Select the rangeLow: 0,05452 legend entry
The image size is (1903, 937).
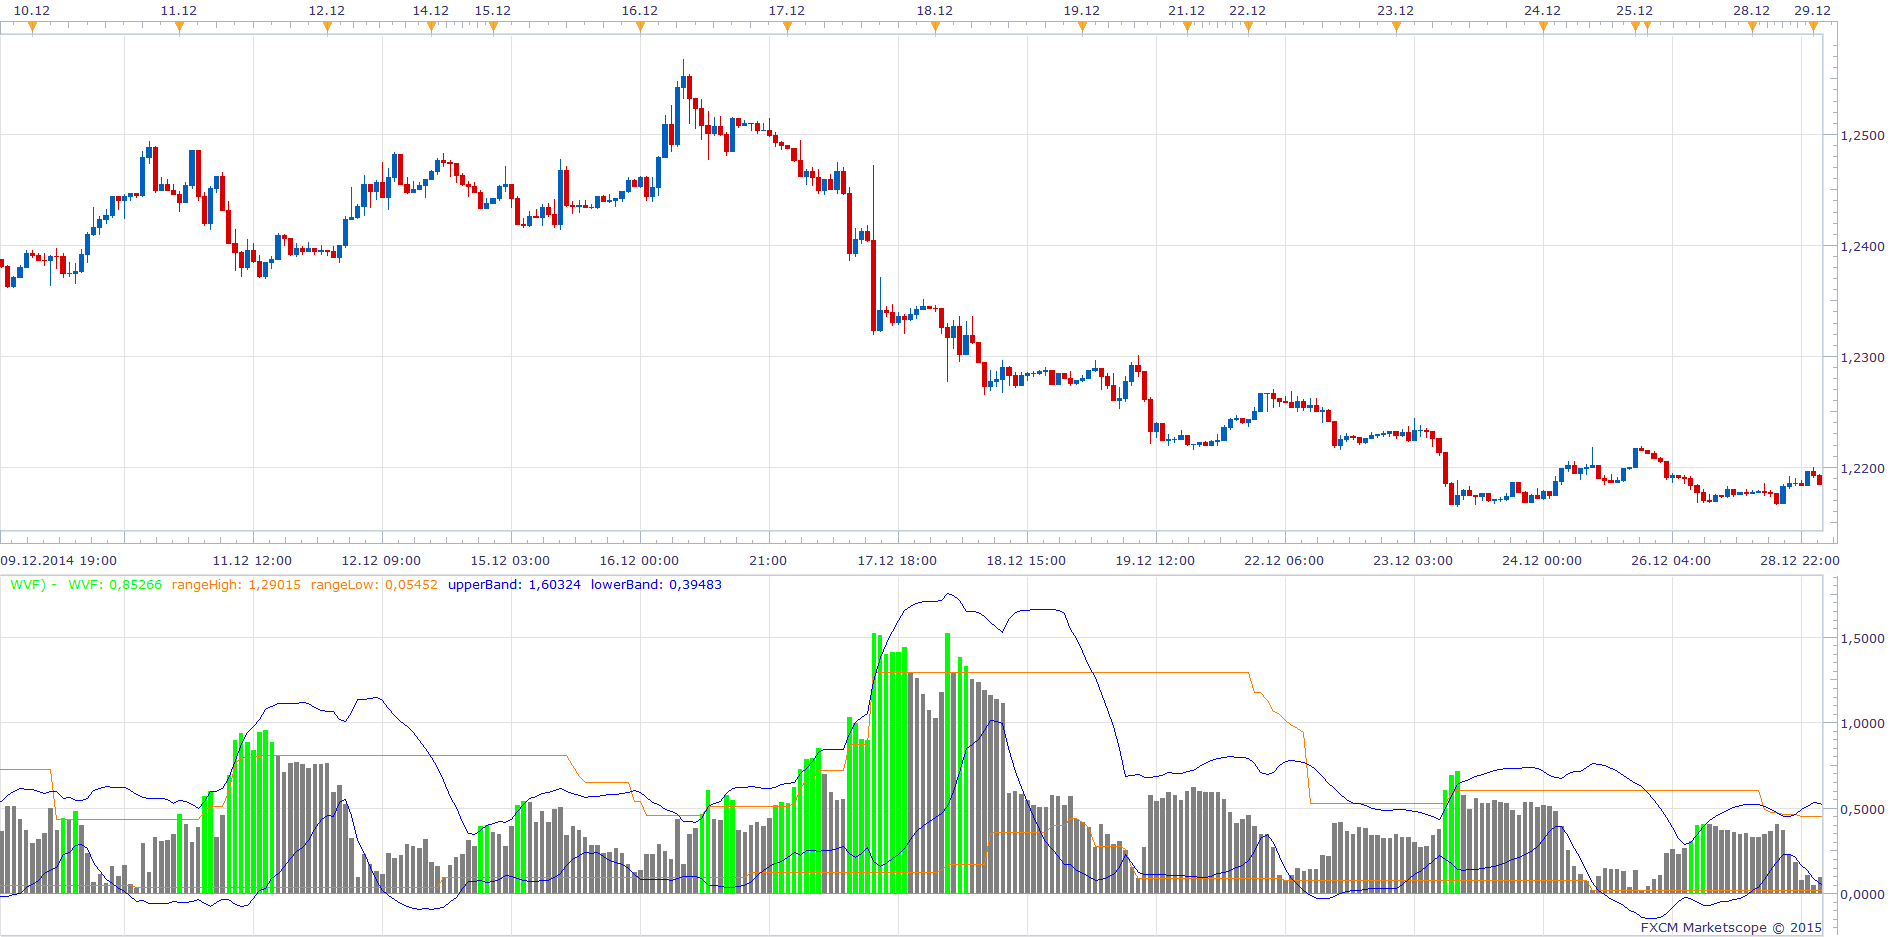pyautogui.click(x=374, y=585)
